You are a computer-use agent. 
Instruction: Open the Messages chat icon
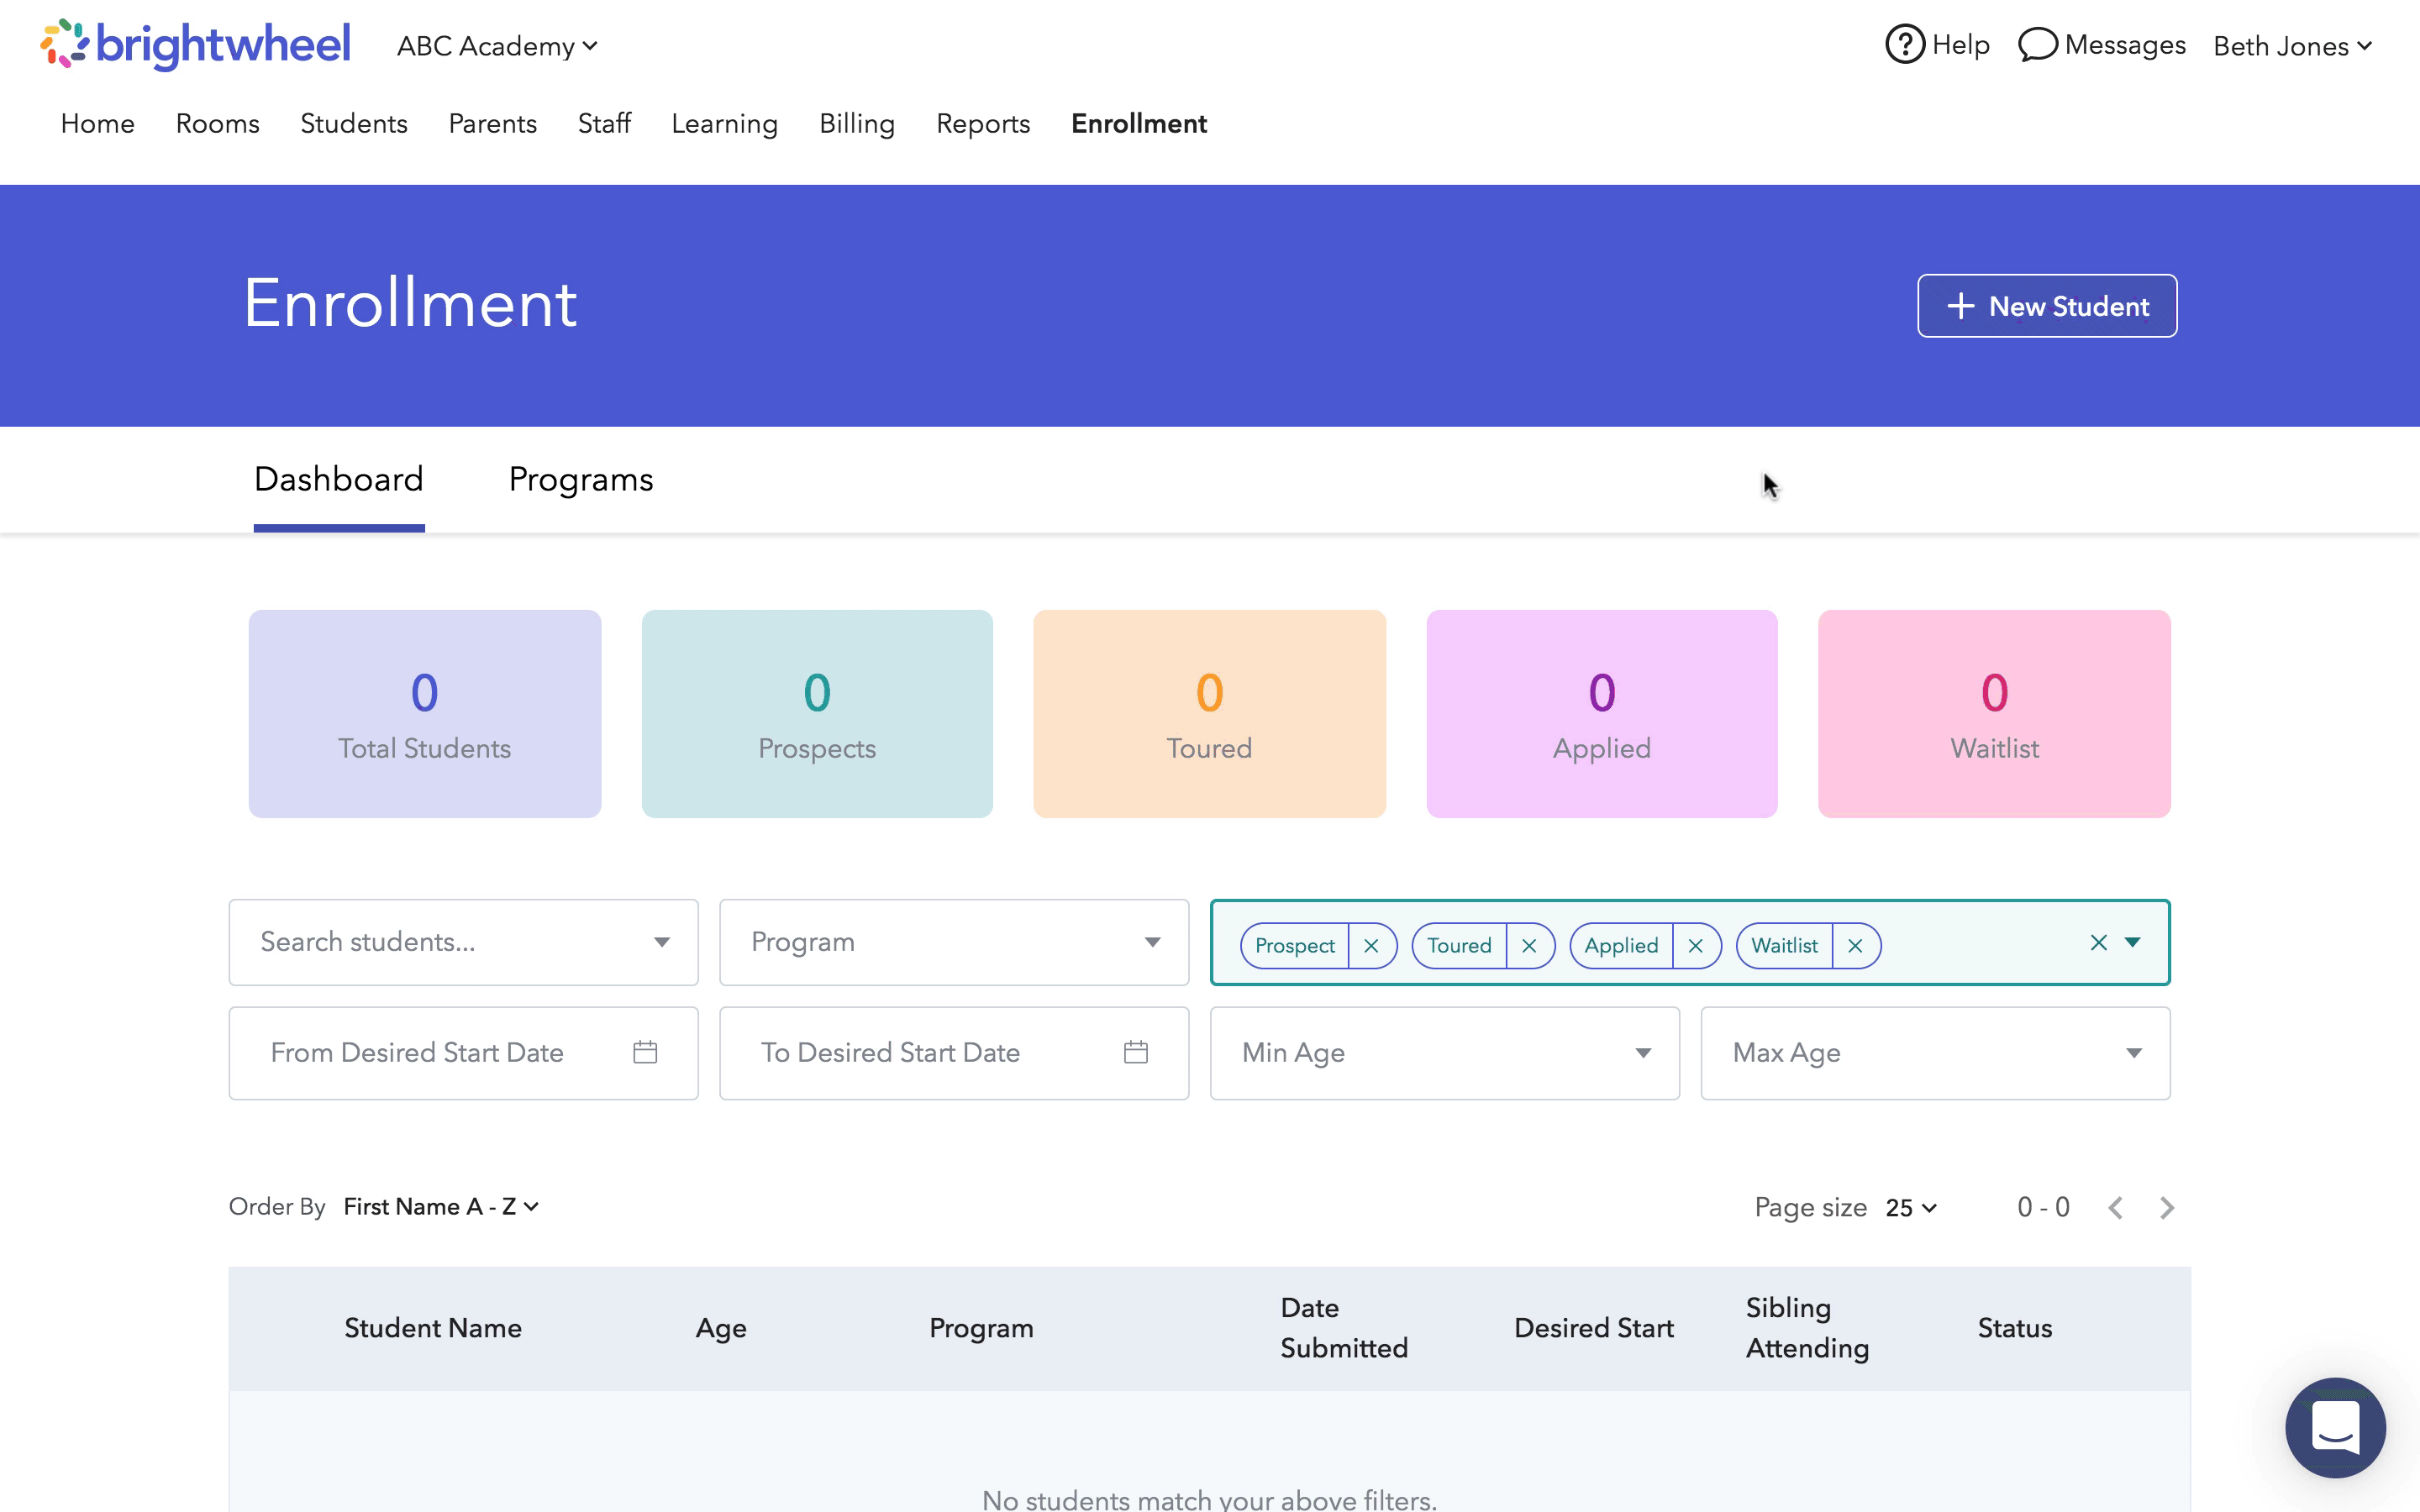2033,45
